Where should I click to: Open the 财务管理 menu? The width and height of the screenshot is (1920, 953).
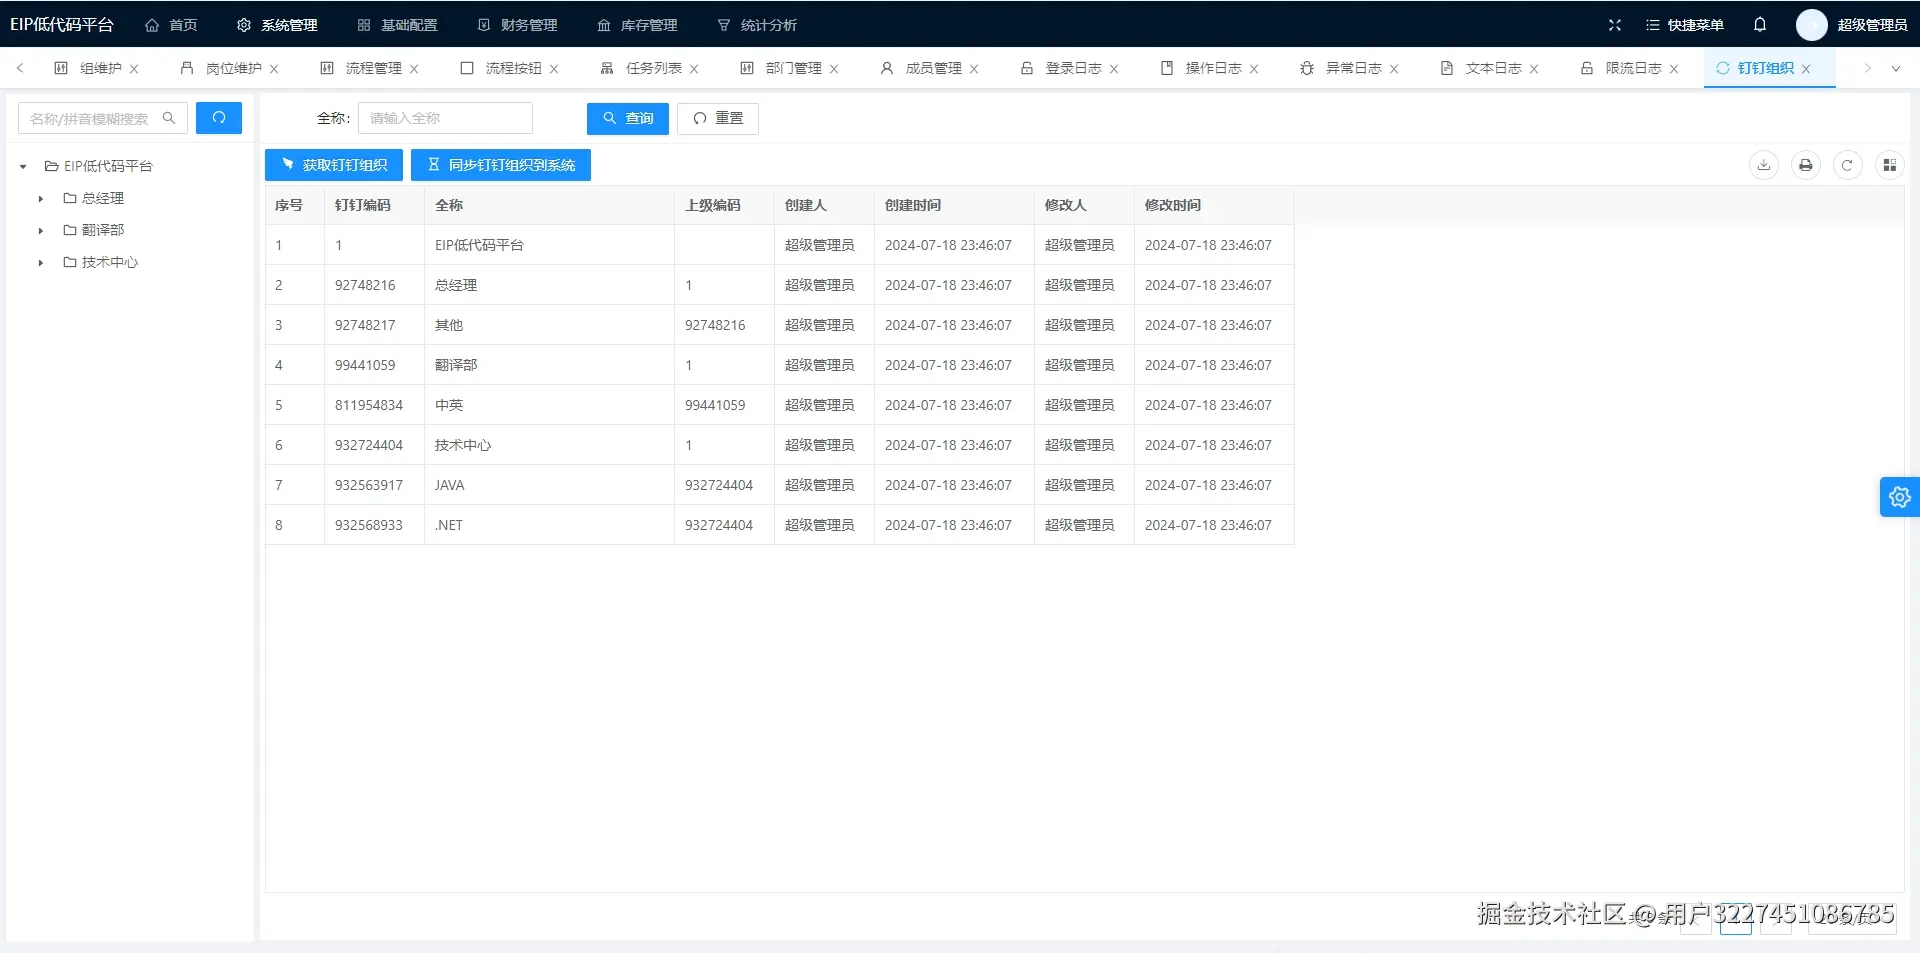[517, 25]
